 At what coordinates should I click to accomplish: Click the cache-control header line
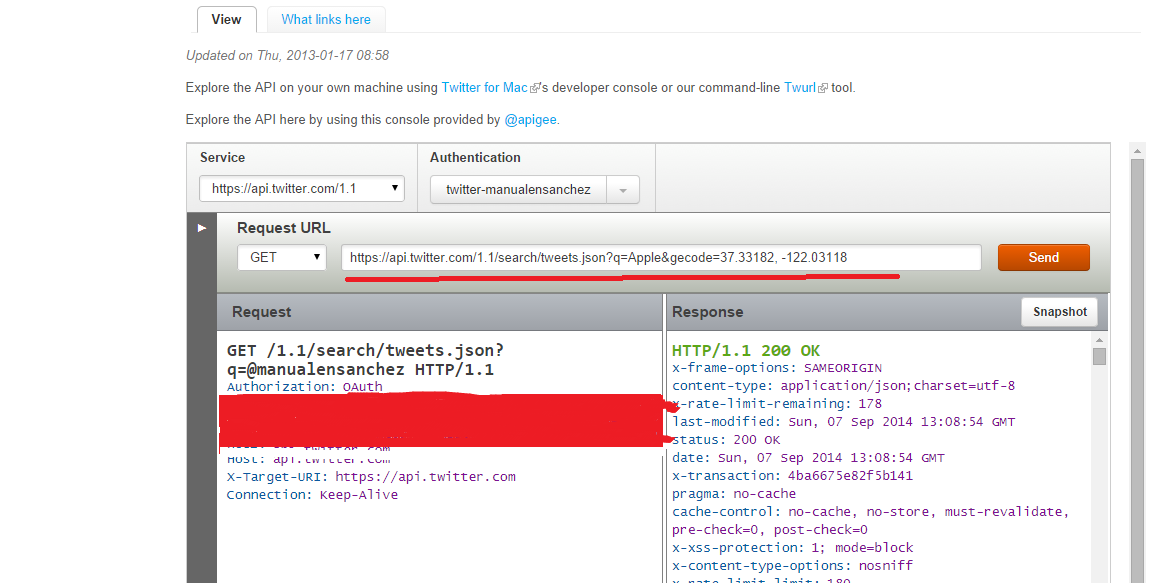coord(871,521)
